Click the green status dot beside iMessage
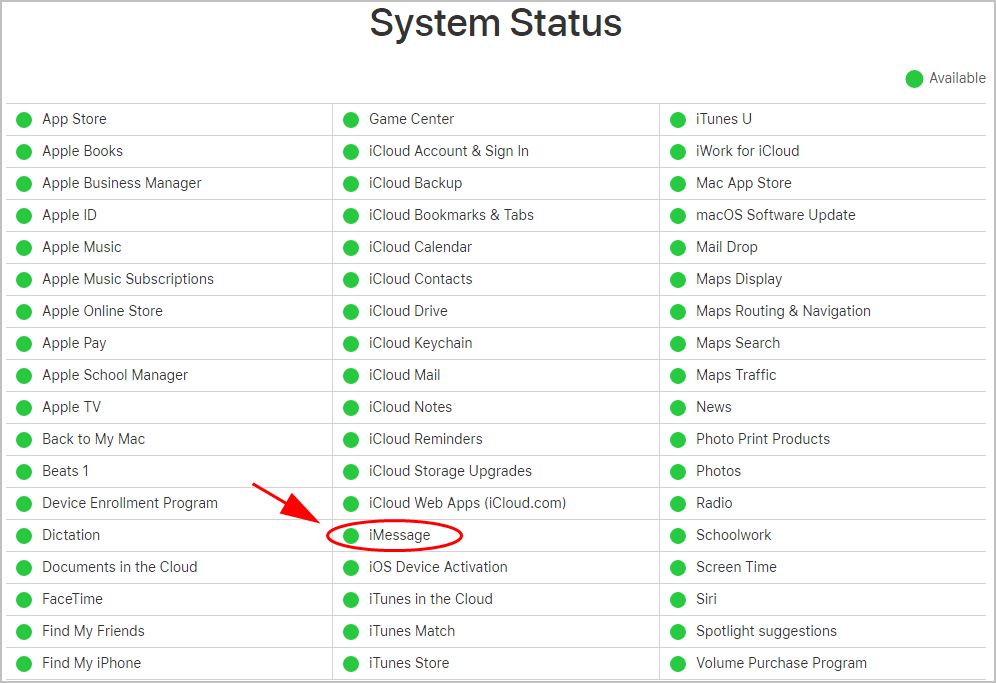 351,536
